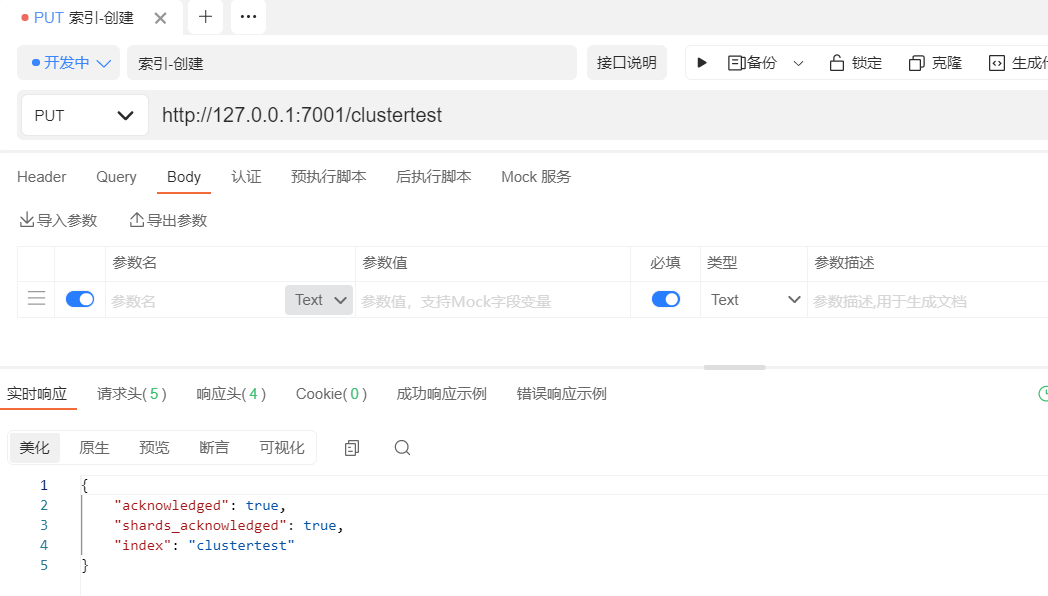Search response with magnifier icon

402,448
